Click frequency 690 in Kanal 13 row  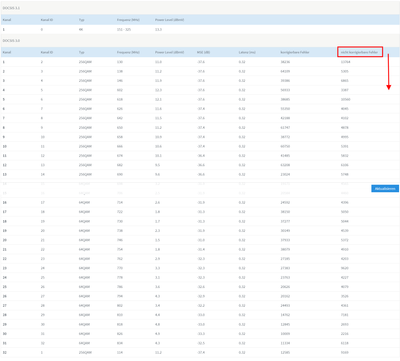120,174
